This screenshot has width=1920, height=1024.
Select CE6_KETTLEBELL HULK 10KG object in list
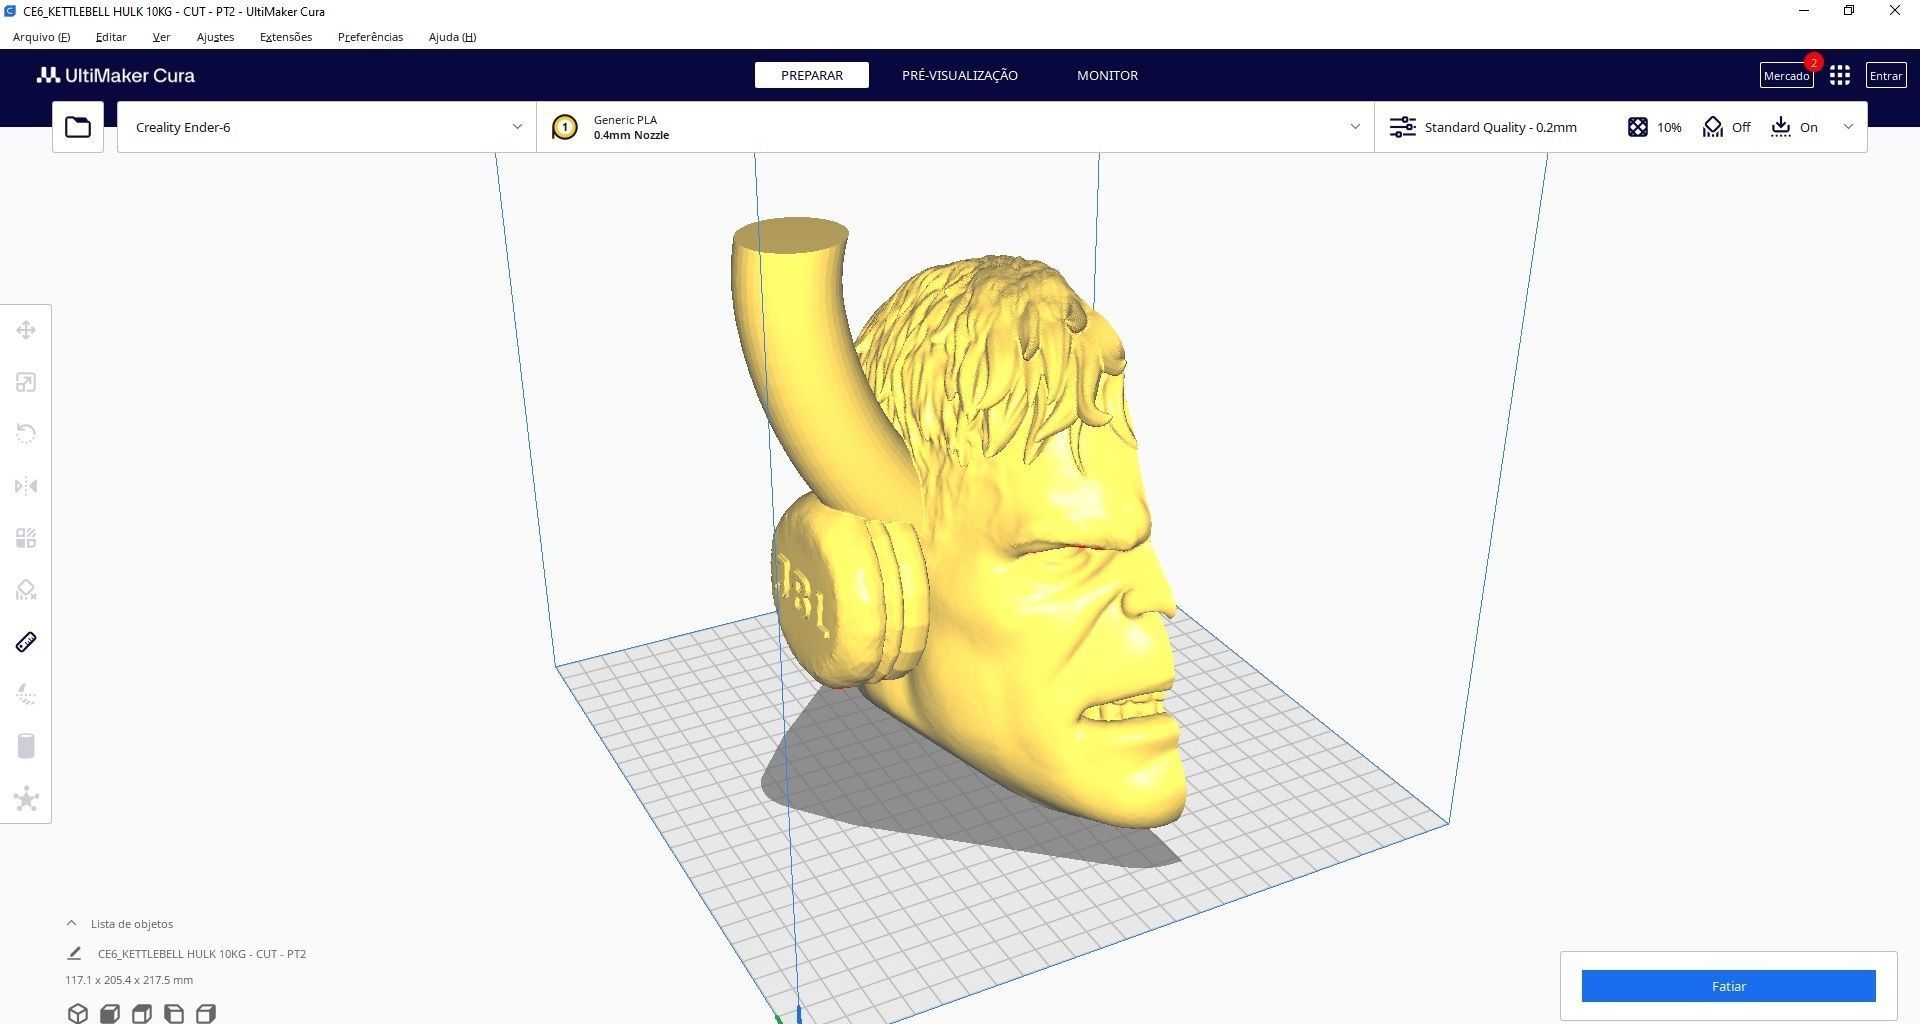point(202,954)
